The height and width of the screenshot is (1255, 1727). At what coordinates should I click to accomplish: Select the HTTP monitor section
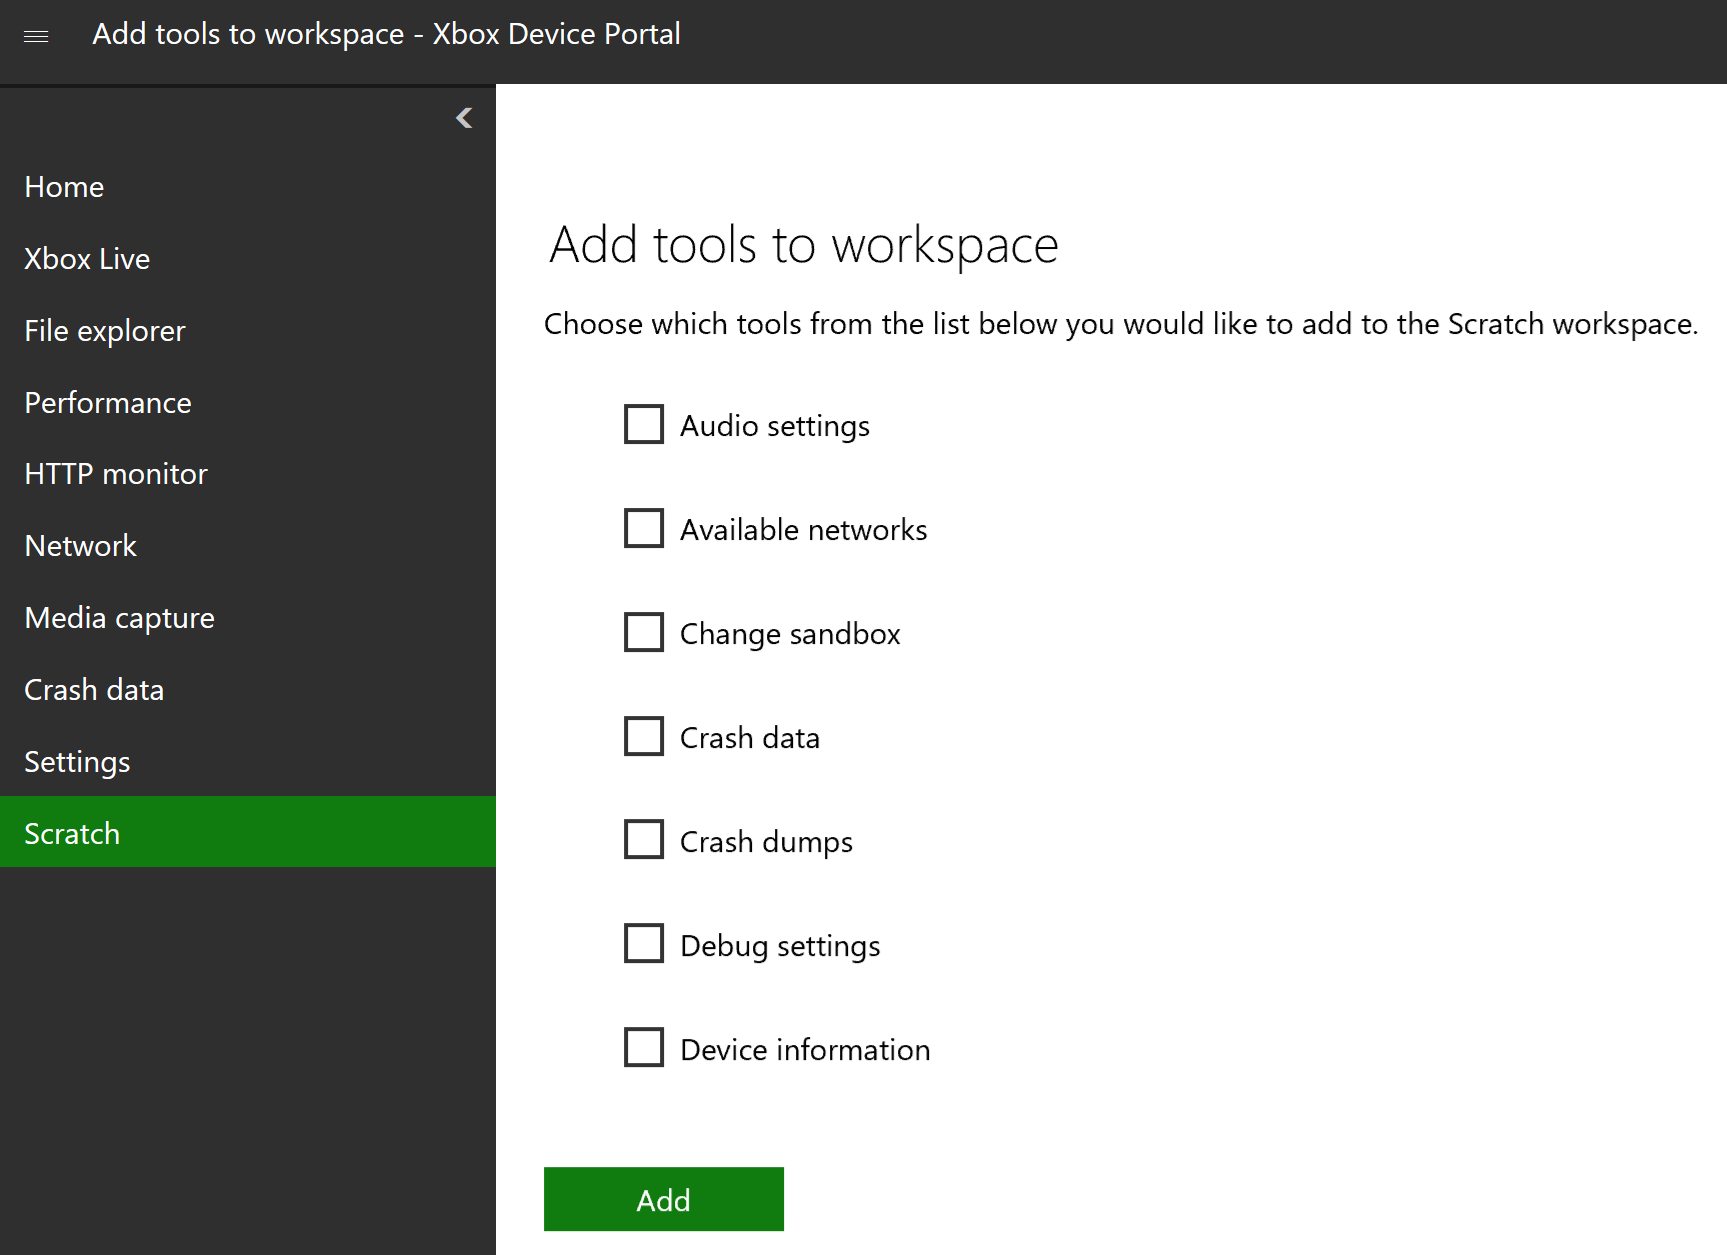[115, 474]
